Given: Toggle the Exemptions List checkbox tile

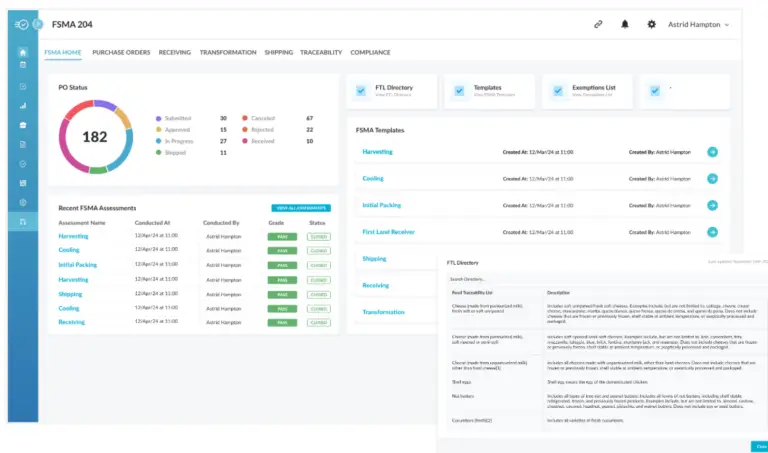Looking at the screenshot, I should tap(557, 91).
